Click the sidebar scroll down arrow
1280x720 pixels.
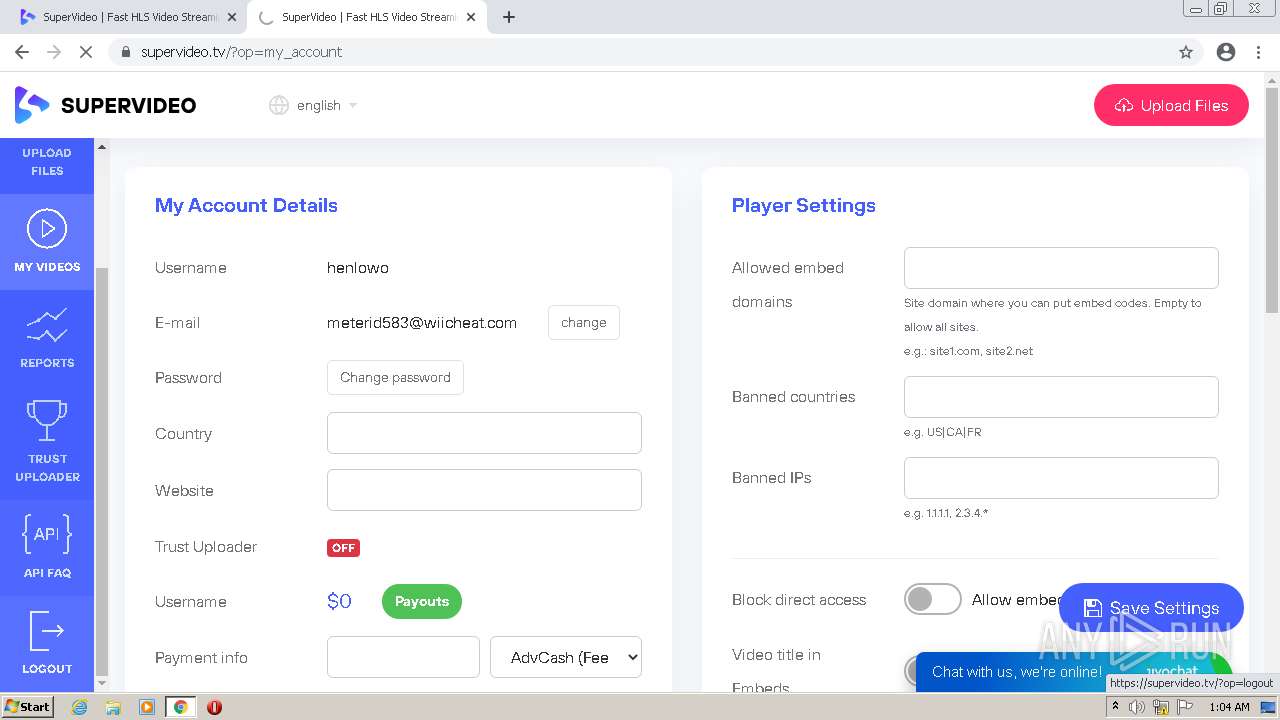(101, 683)
